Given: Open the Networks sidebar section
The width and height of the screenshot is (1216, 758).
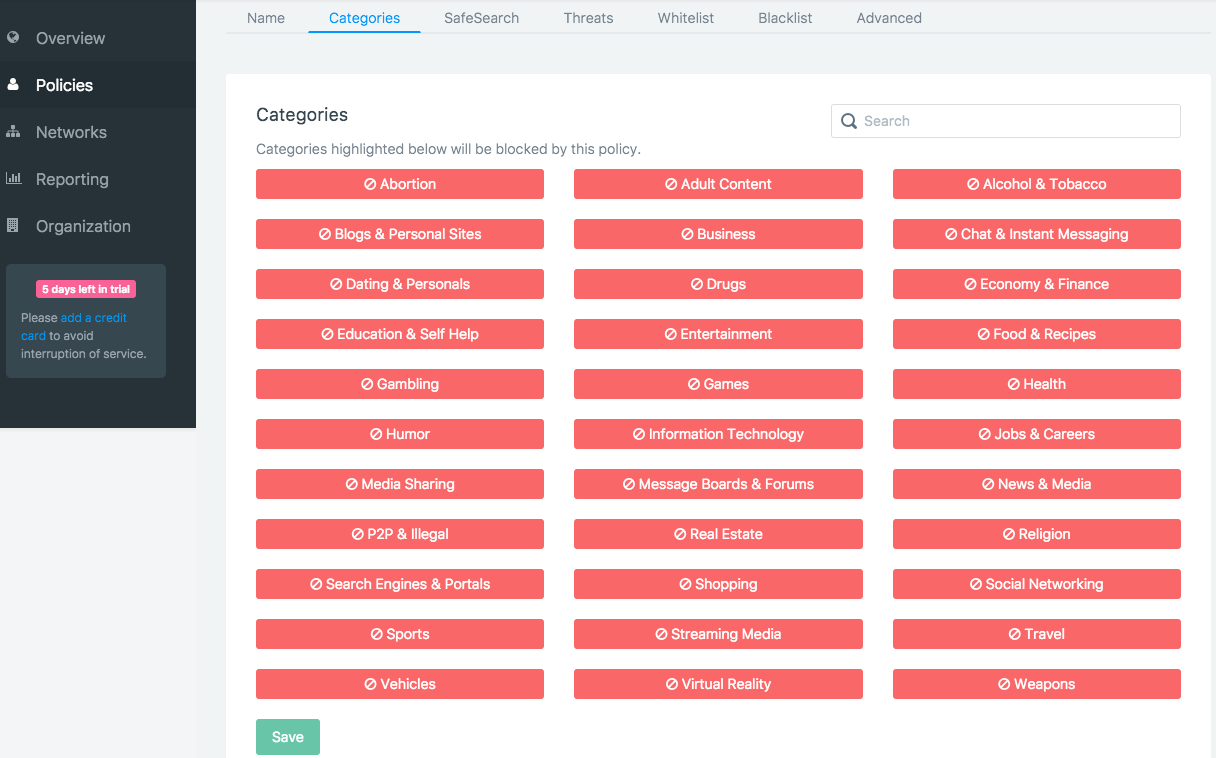Looking at the screenshot, I should coord(98,132).
